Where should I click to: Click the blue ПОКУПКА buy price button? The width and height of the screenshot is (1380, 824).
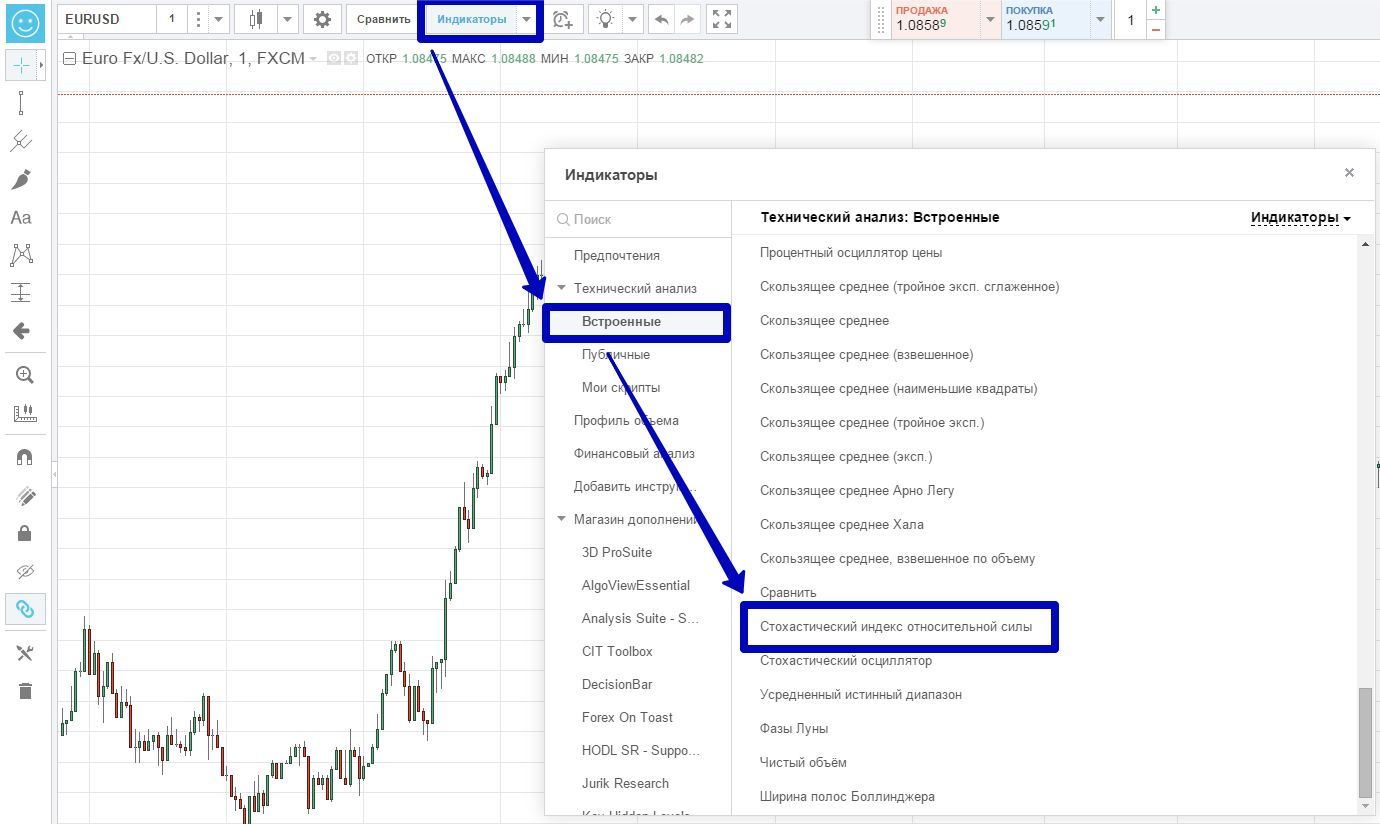pos(1044,19)
